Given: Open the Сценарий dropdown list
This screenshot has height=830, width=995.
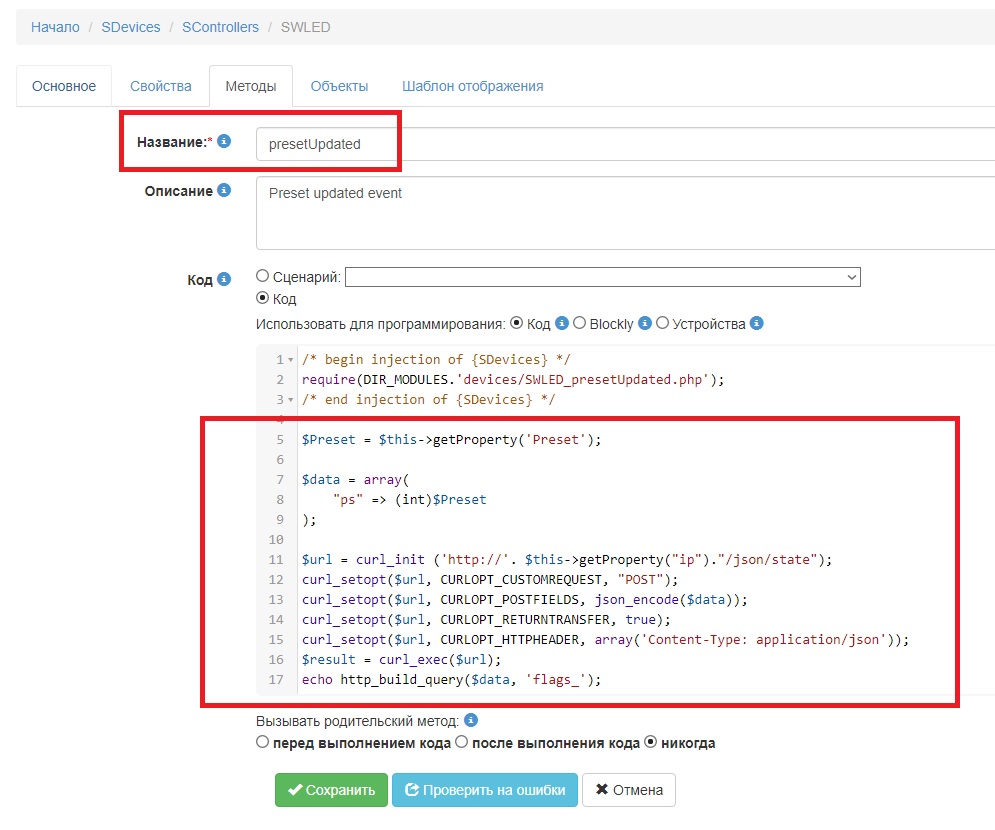Looking at the screenshot, I should [603, 277].
